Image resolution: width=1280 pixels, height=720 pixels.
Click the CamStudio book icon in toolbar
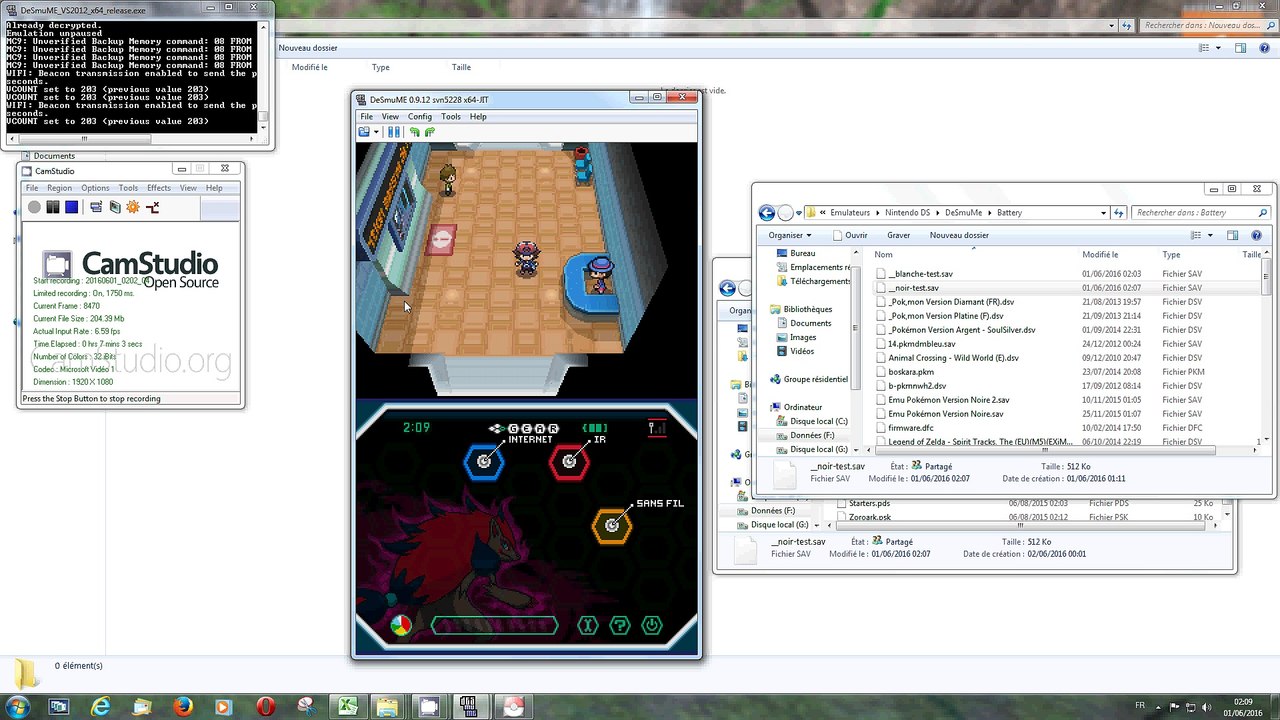pos(115,207)
